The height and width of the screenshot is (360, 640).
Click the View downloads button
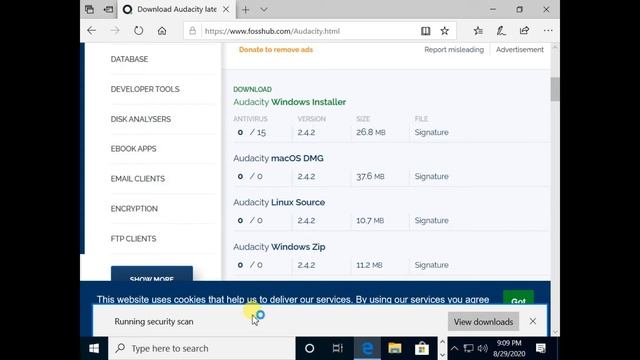[x=483, y=322]
